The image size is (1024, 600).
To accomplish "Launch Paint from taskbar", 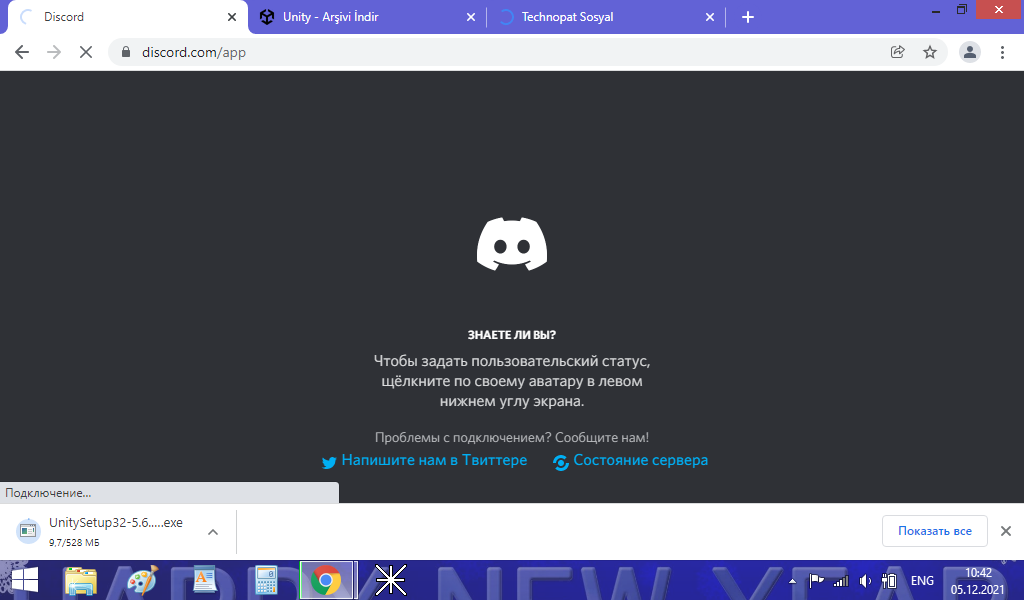I will pyautogui.click(x=142, y=580).
